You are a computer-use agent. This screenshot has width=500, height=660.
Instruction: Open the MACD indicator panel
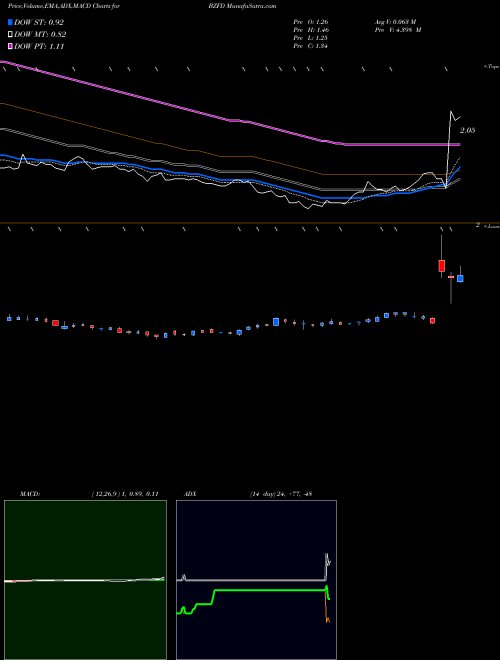click(85, 580)
